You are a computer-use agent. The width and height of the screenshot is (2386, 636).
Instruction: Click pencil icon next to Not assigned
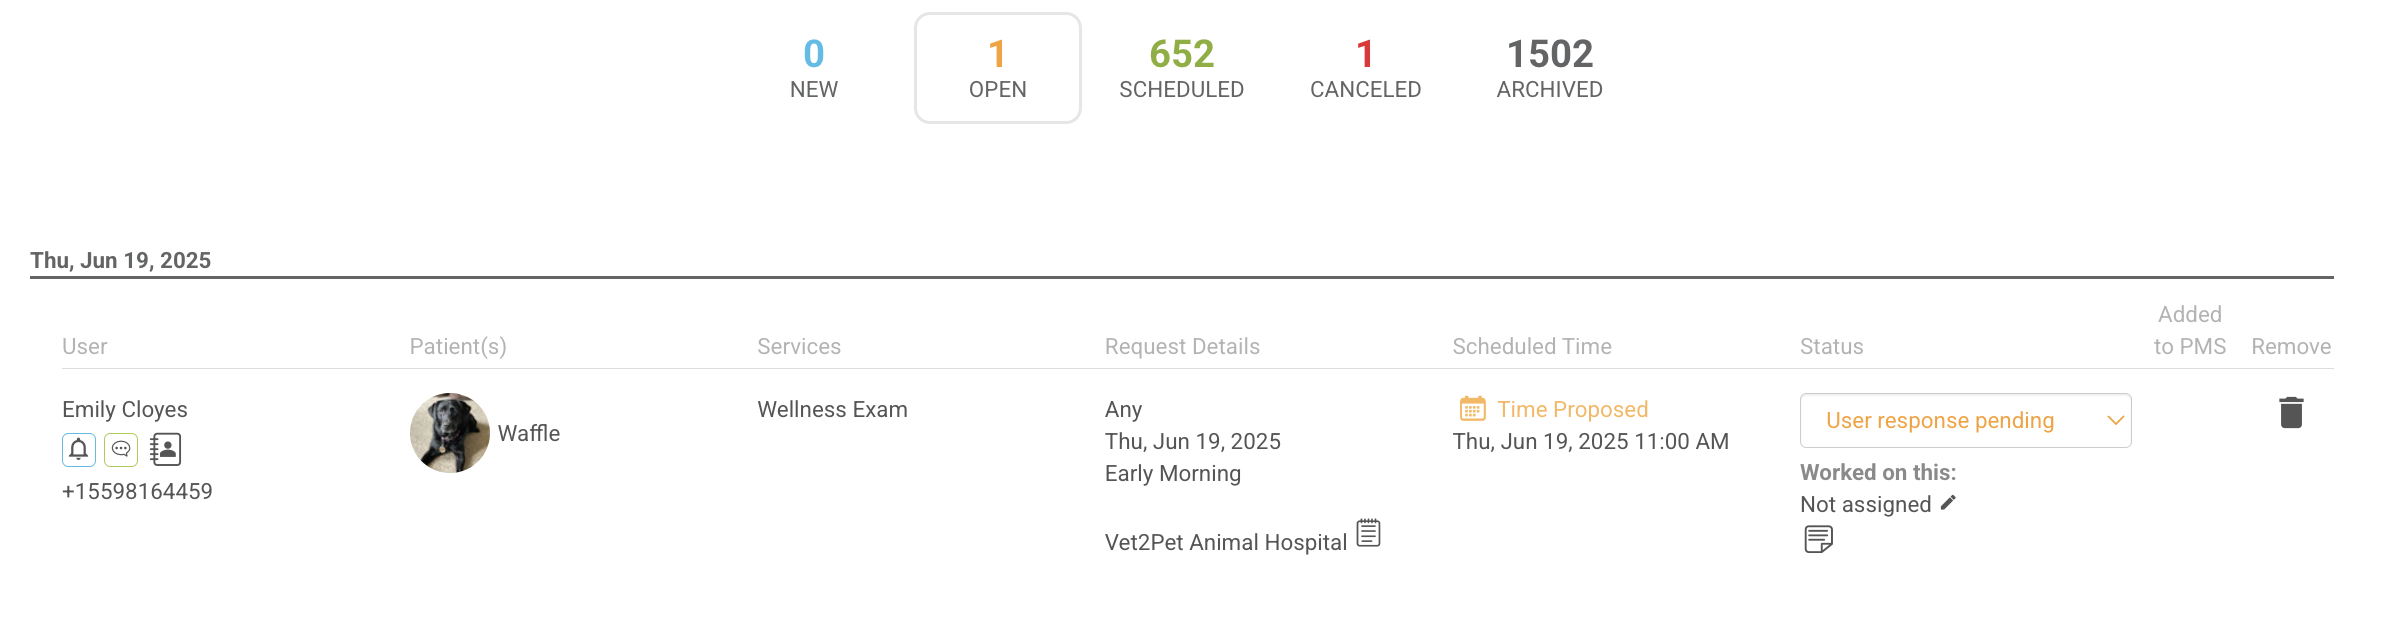(1948, 503)
